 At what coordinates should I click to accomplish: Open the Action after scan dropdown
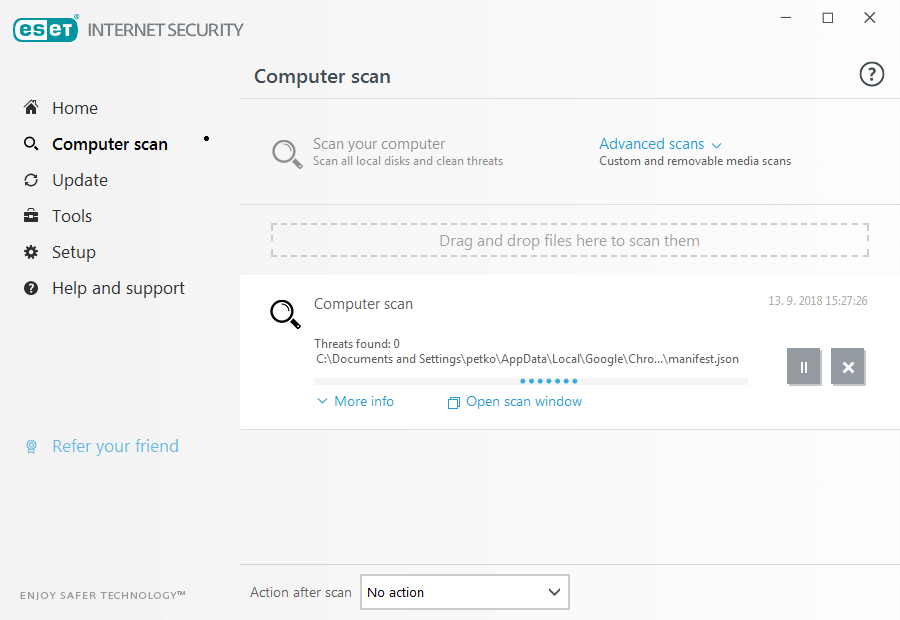(464, 592)
